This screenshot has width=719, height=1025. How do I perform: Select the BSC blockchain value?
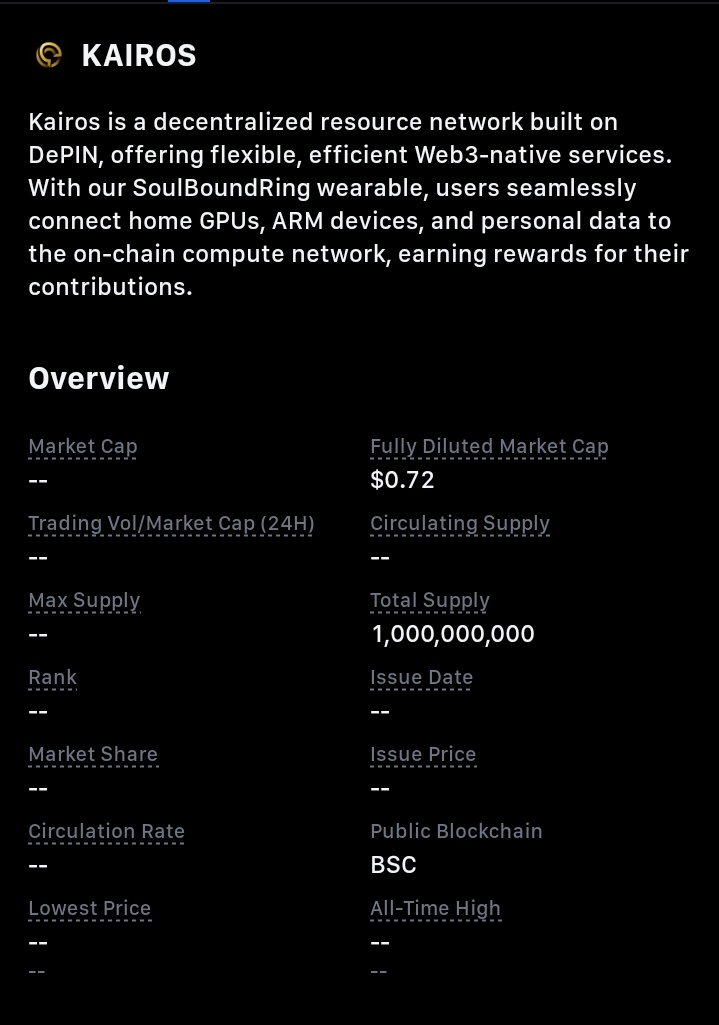coord(393,865)
